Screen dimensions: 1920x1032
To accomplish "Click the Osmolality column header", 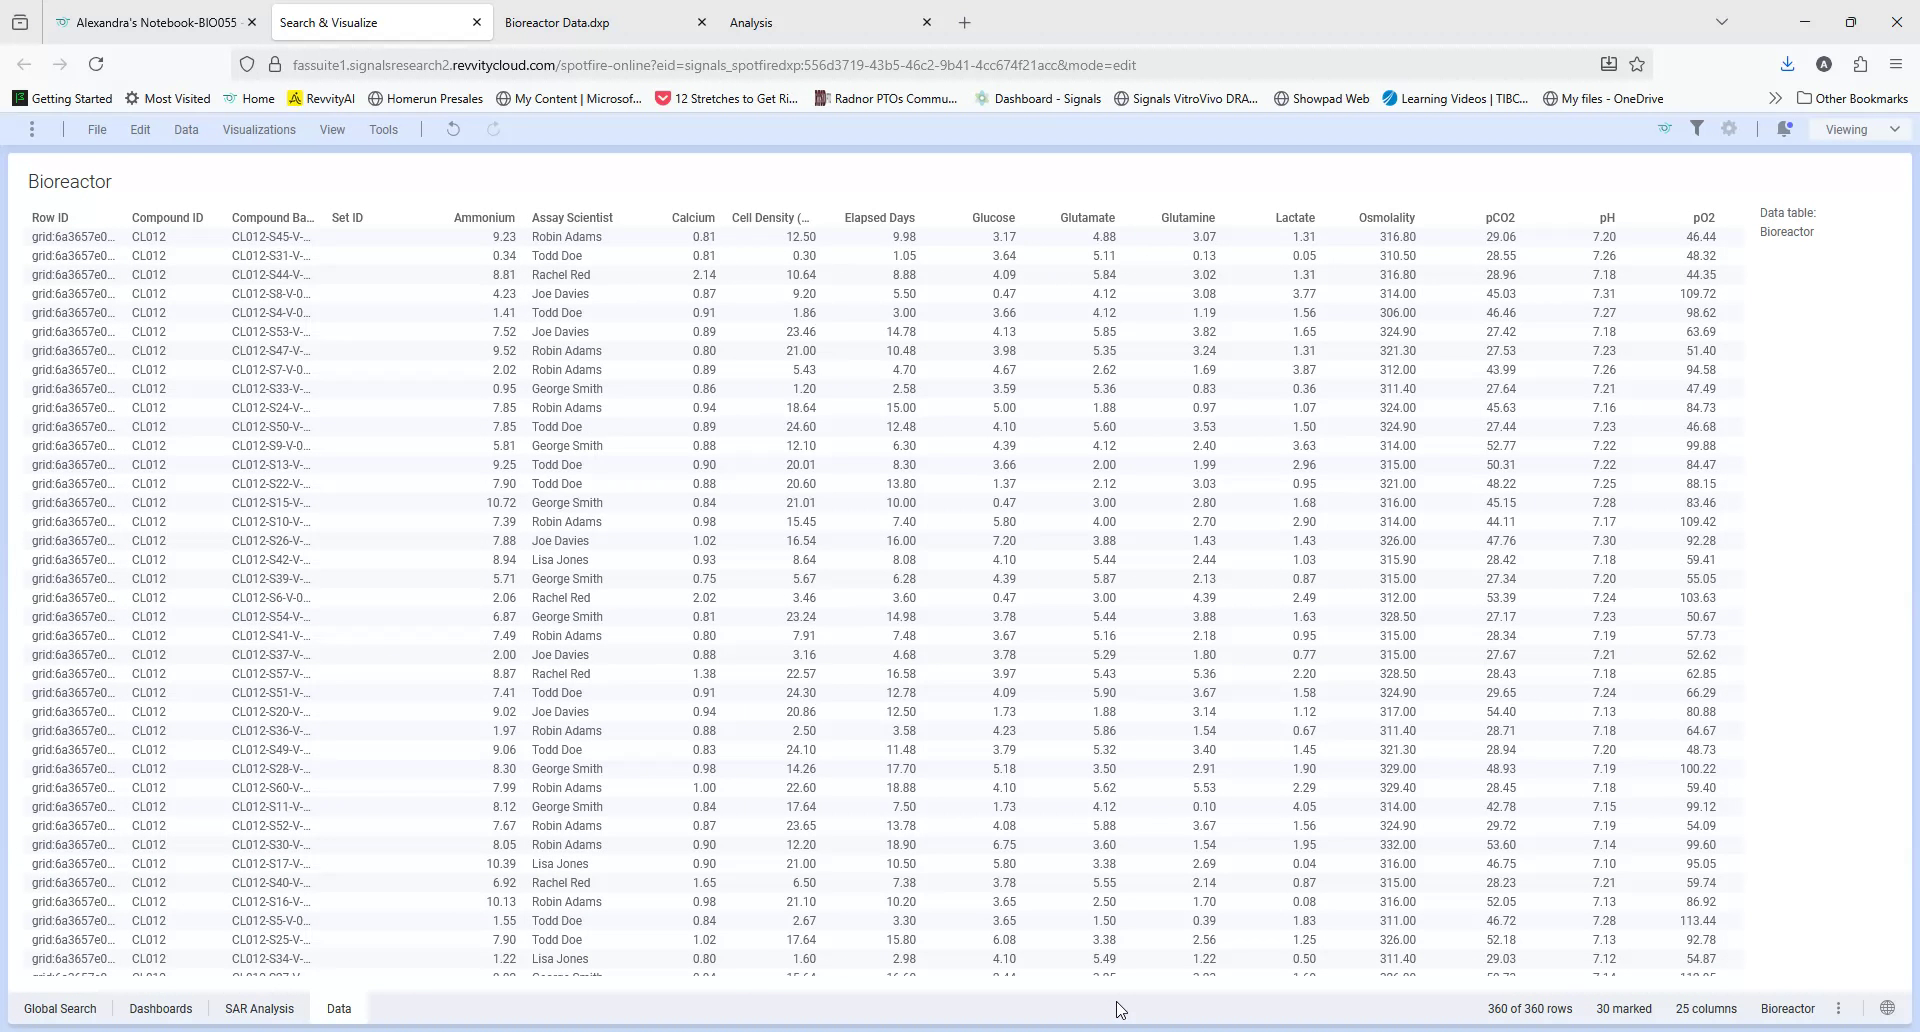I will pyautogui.click(x=1386, y=217).
